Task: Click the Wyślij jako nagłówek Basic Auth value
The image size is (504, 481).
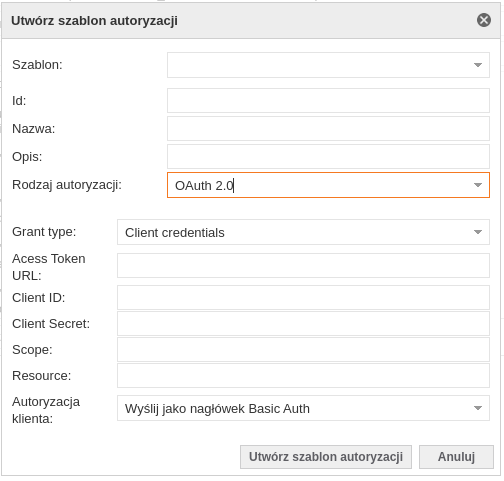Action: pyautogui.click(x=217, y=409)
